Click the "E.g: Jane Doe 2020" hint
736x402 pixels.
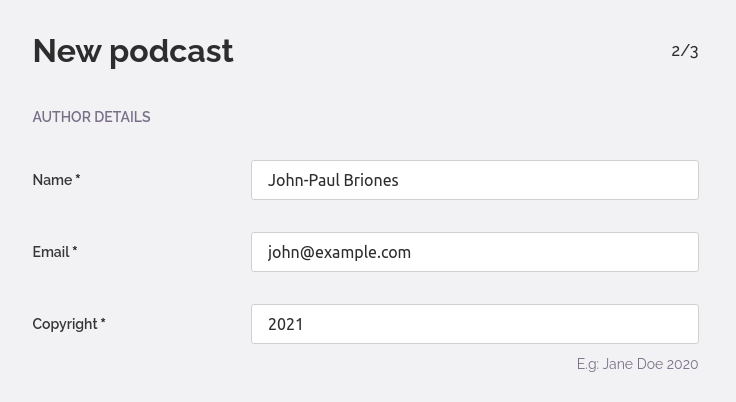click(x=637, y=364)
